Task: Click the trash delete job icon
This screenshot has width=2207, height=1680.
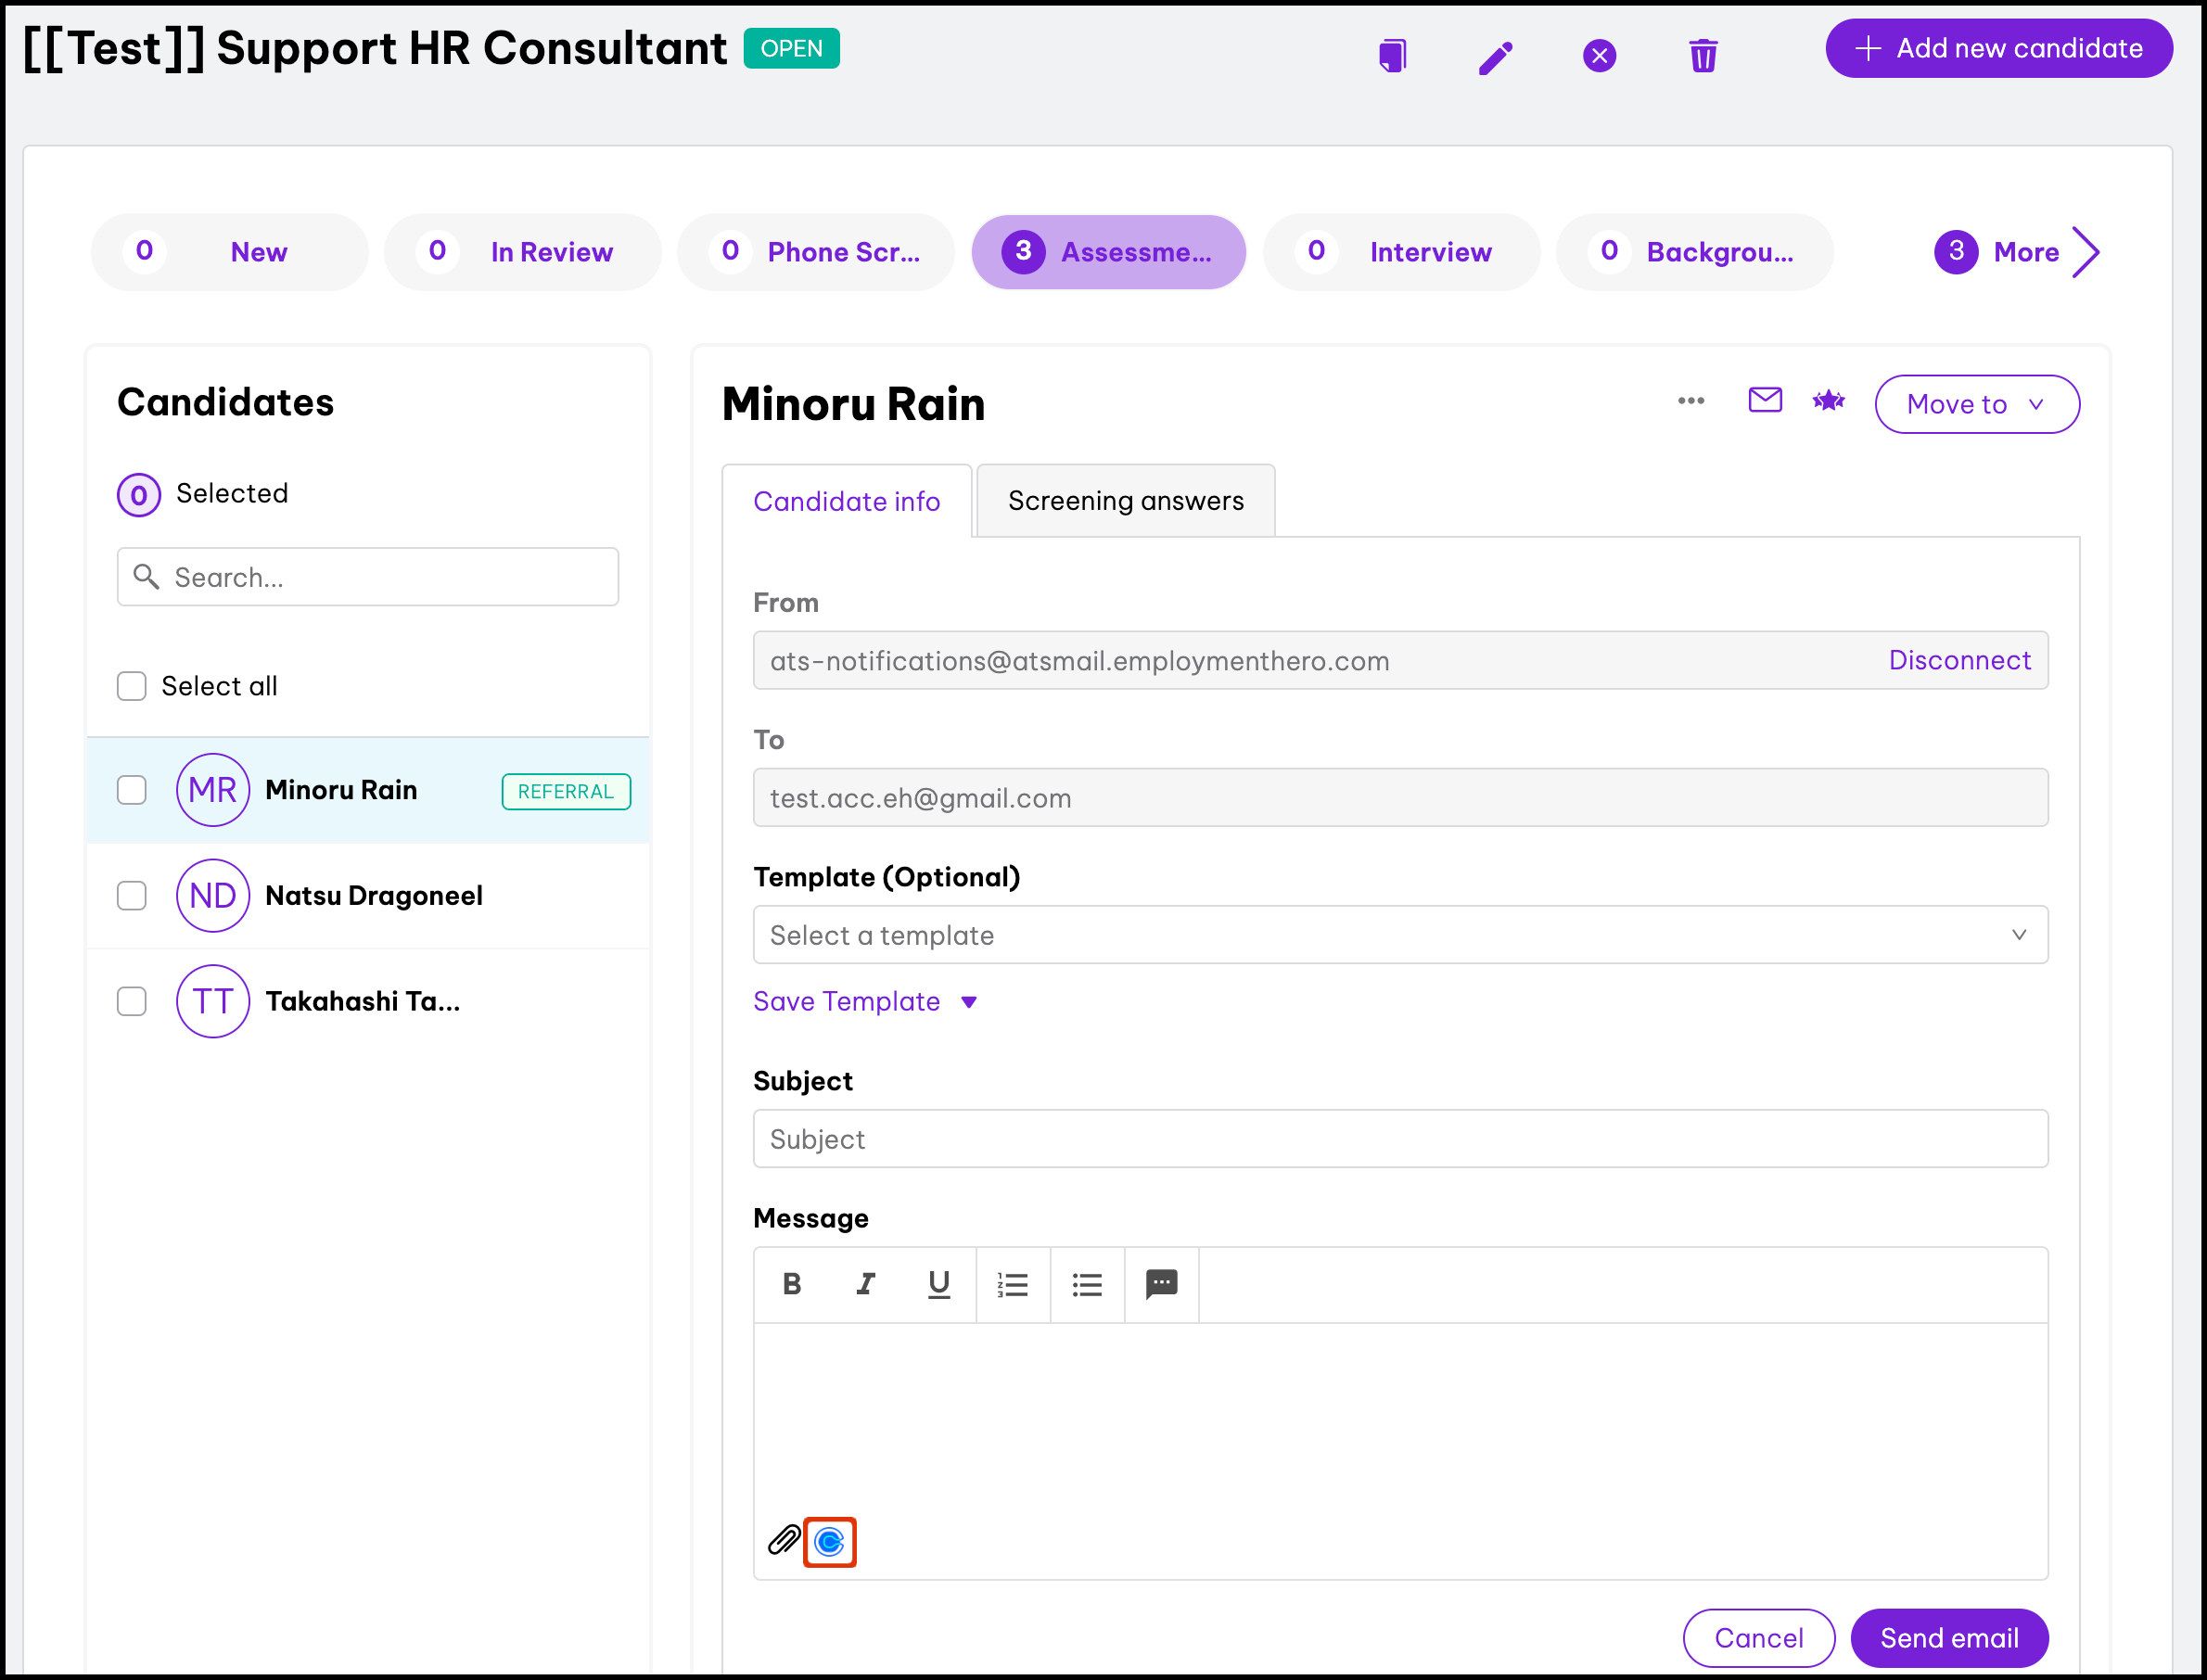Action: pyautogui.click(x=1703, y=56)
